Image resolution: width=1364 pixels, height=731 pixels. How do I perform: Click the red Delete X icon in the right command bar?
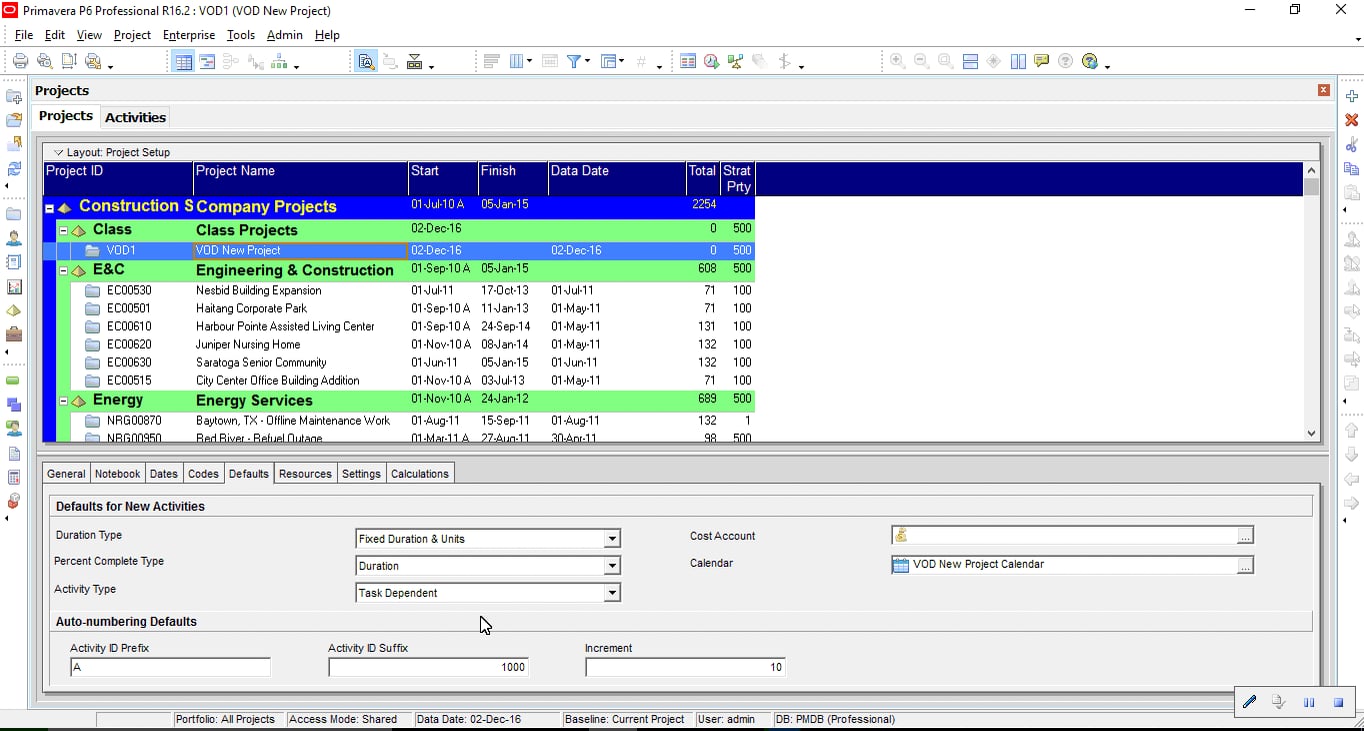1352,120
